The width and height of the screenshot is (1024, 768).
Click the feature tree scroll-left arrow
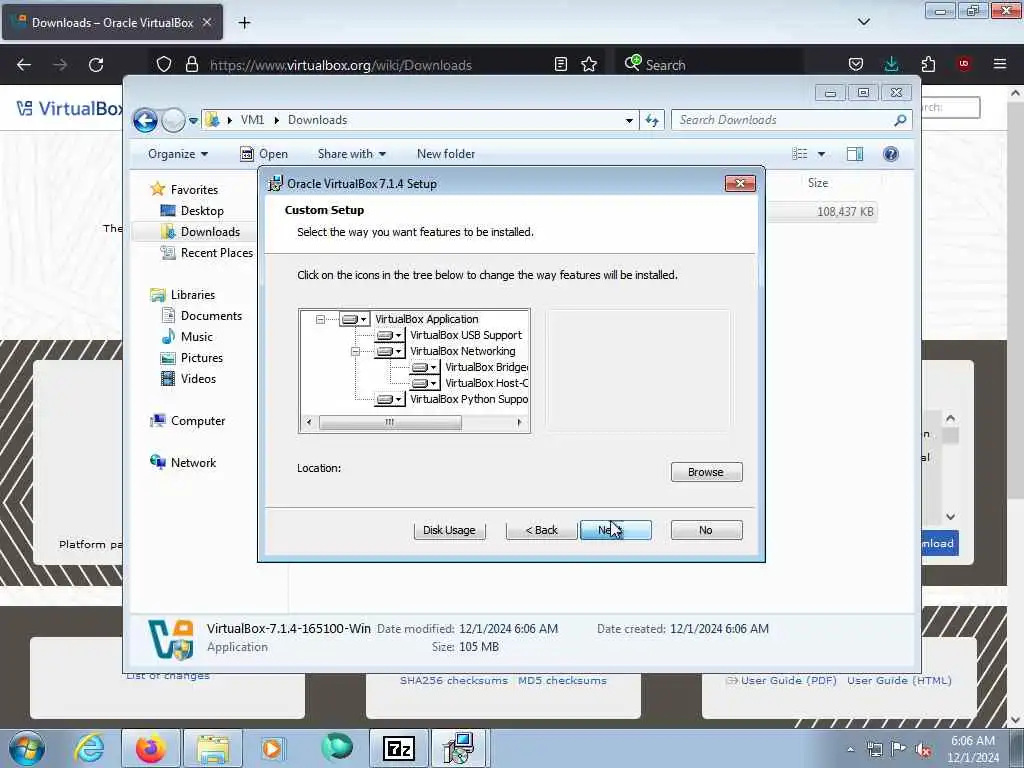(309, 423)
